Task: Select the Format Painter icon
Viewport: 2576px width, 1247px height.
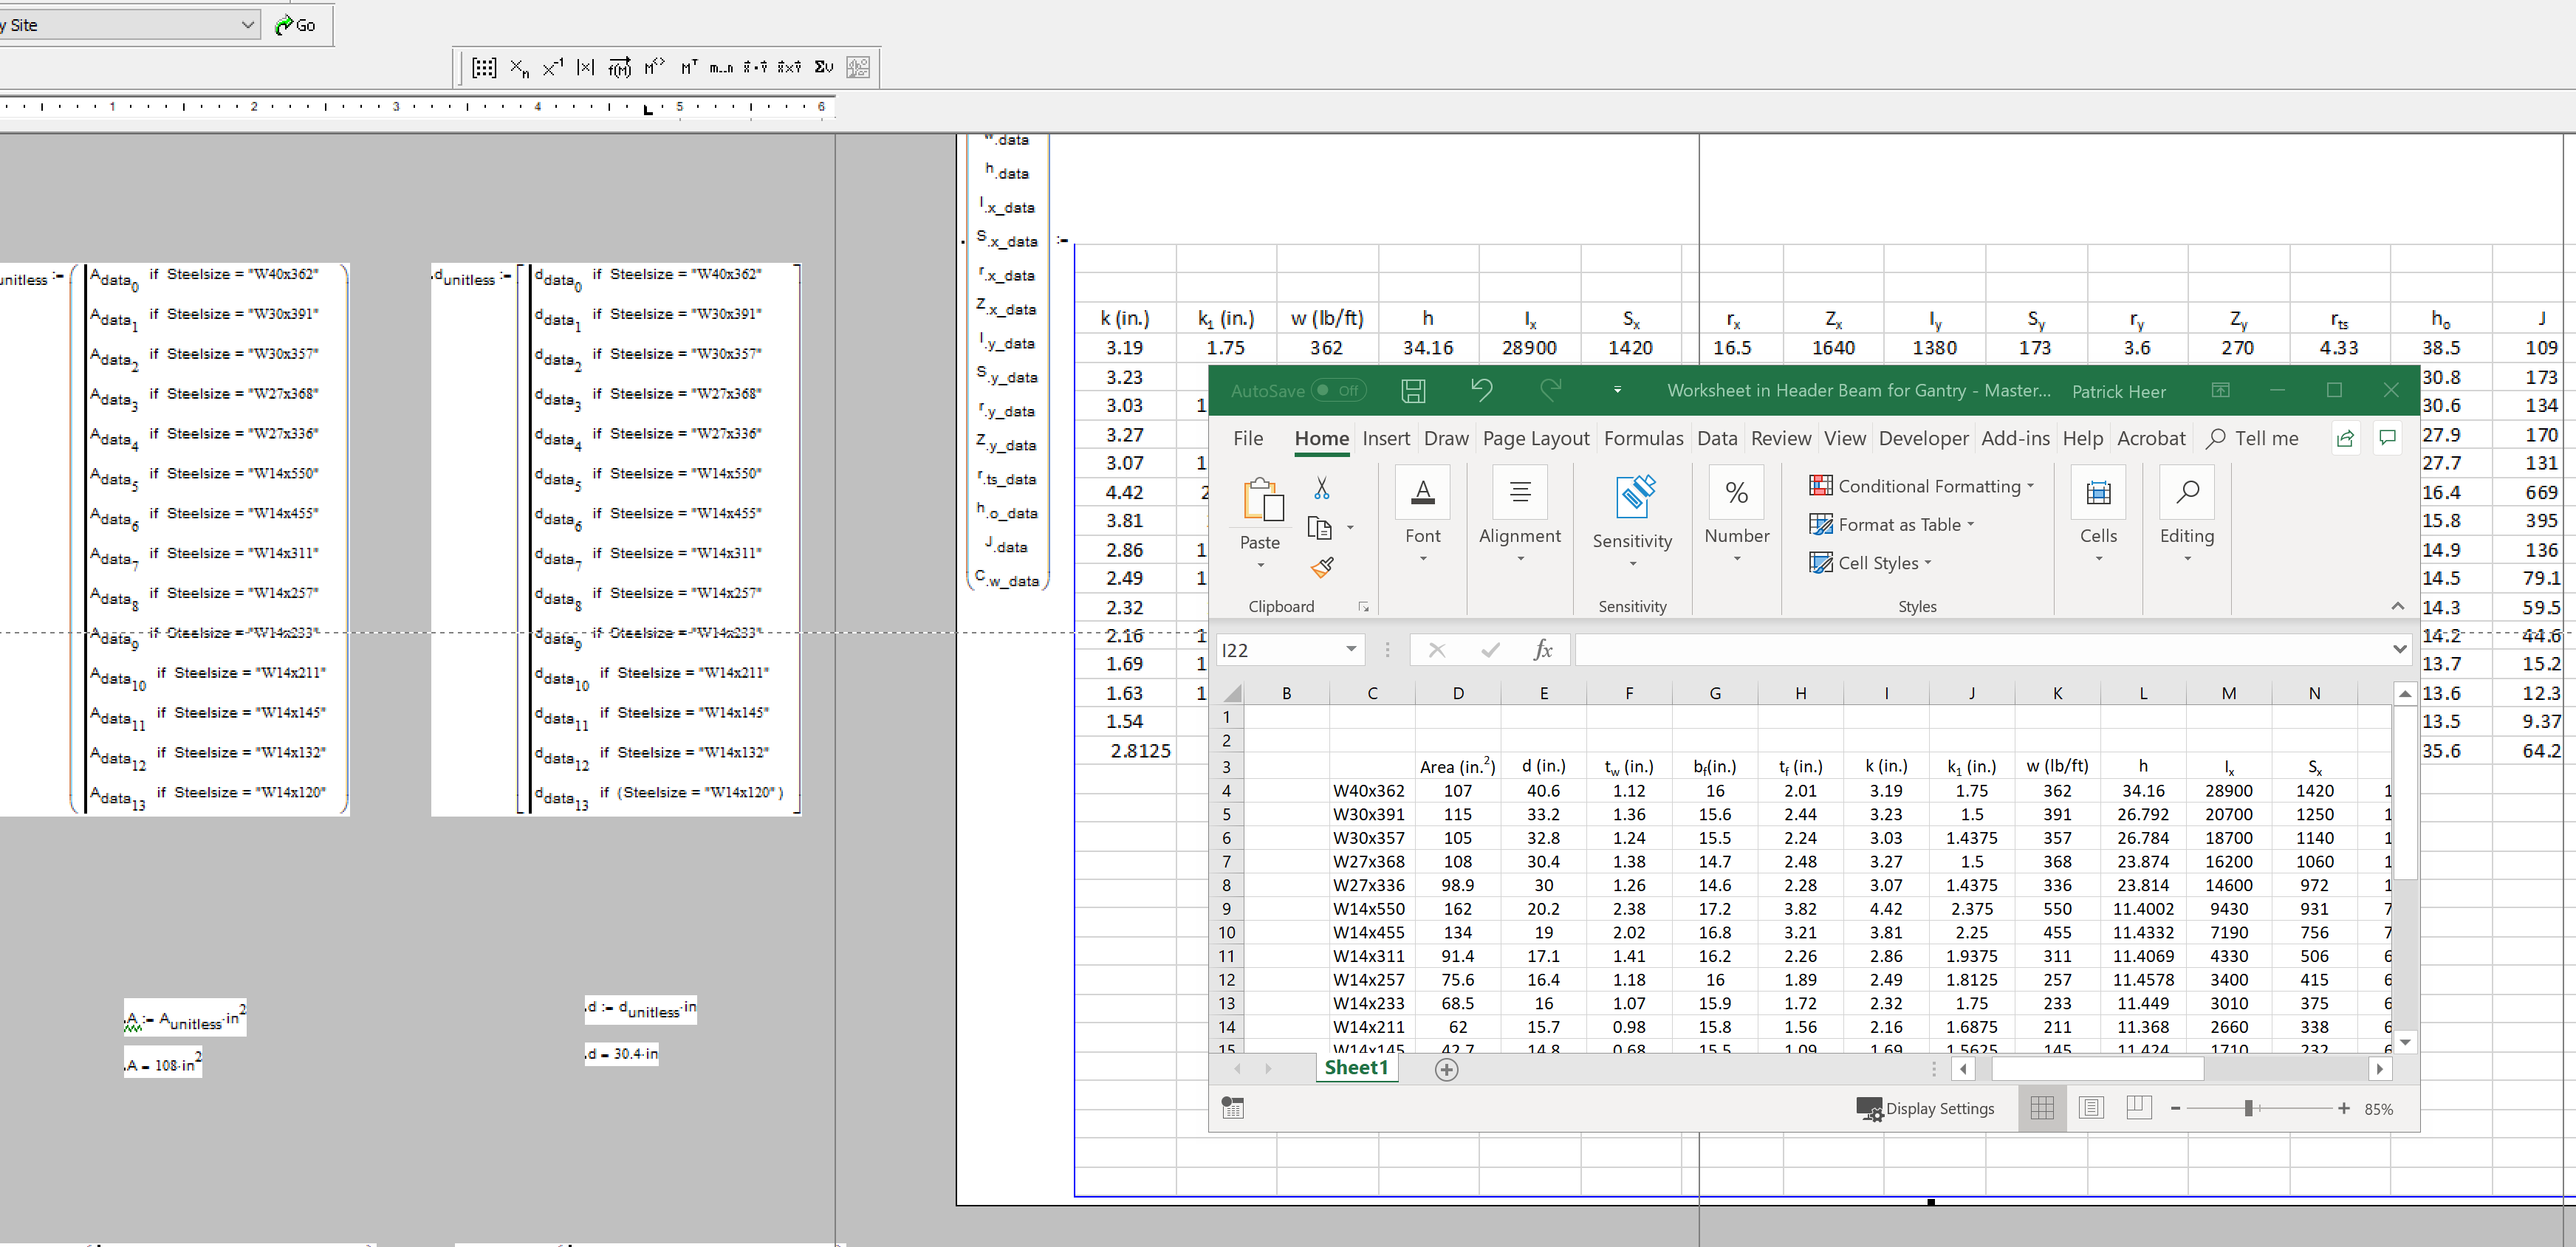Action: [1323, 567]
